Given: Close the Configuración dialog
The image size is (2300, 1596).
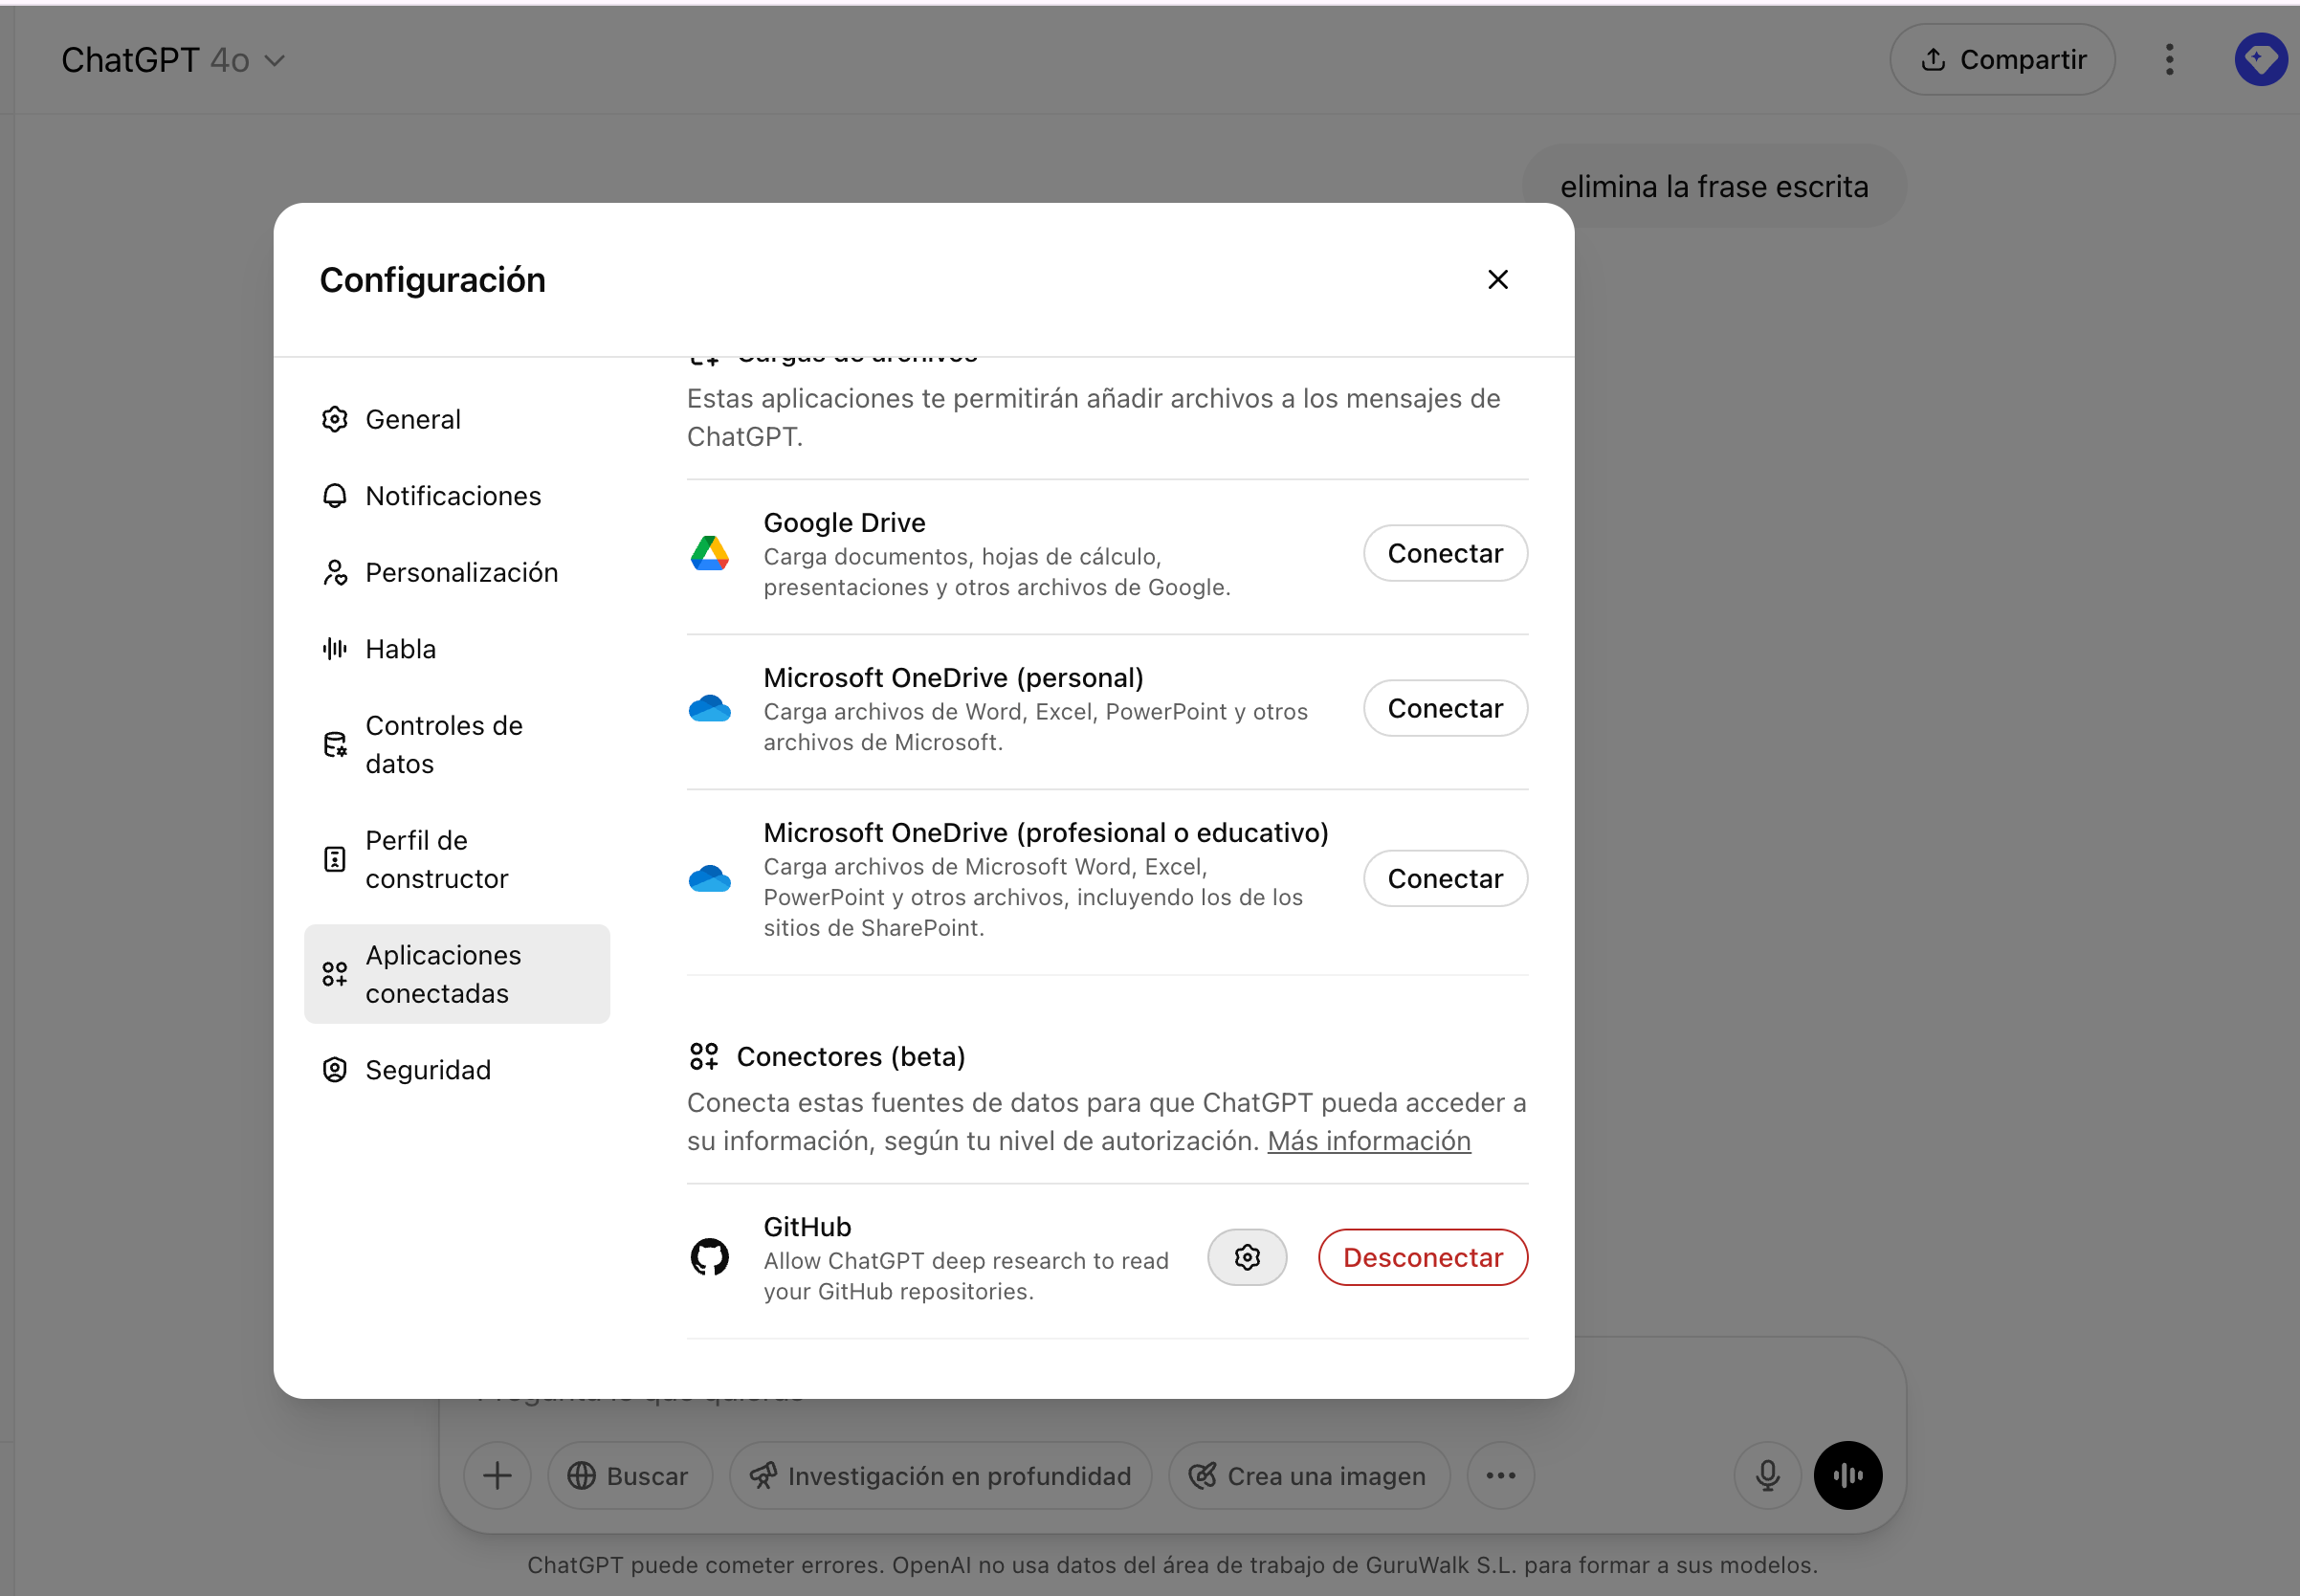Looking at the screenshot, I should (1497, 280).
